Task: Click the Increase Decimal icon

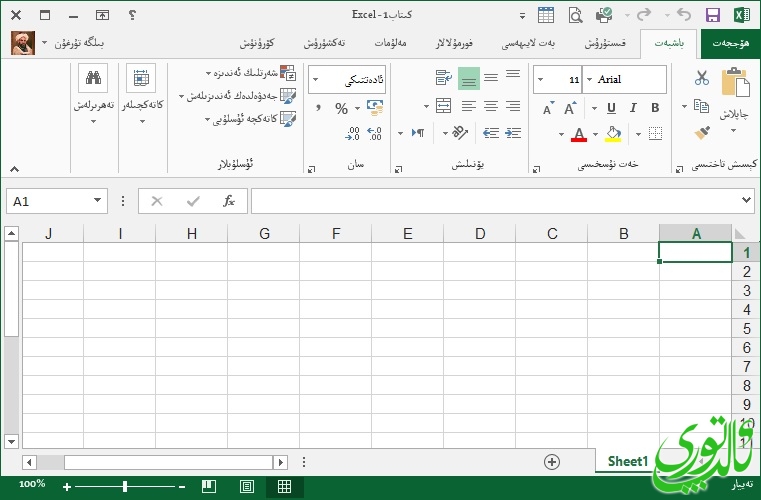Action: (374, 133)
